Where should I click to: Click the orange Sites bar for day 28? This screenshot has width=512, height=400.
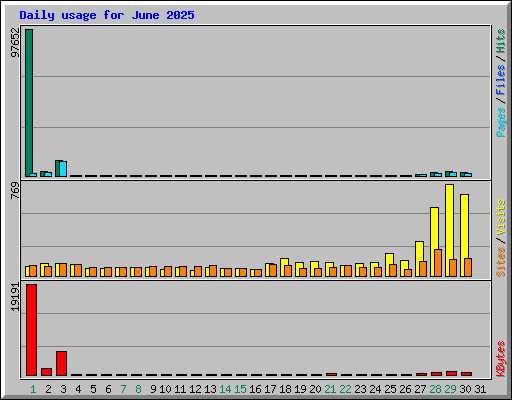click(438, 263)
